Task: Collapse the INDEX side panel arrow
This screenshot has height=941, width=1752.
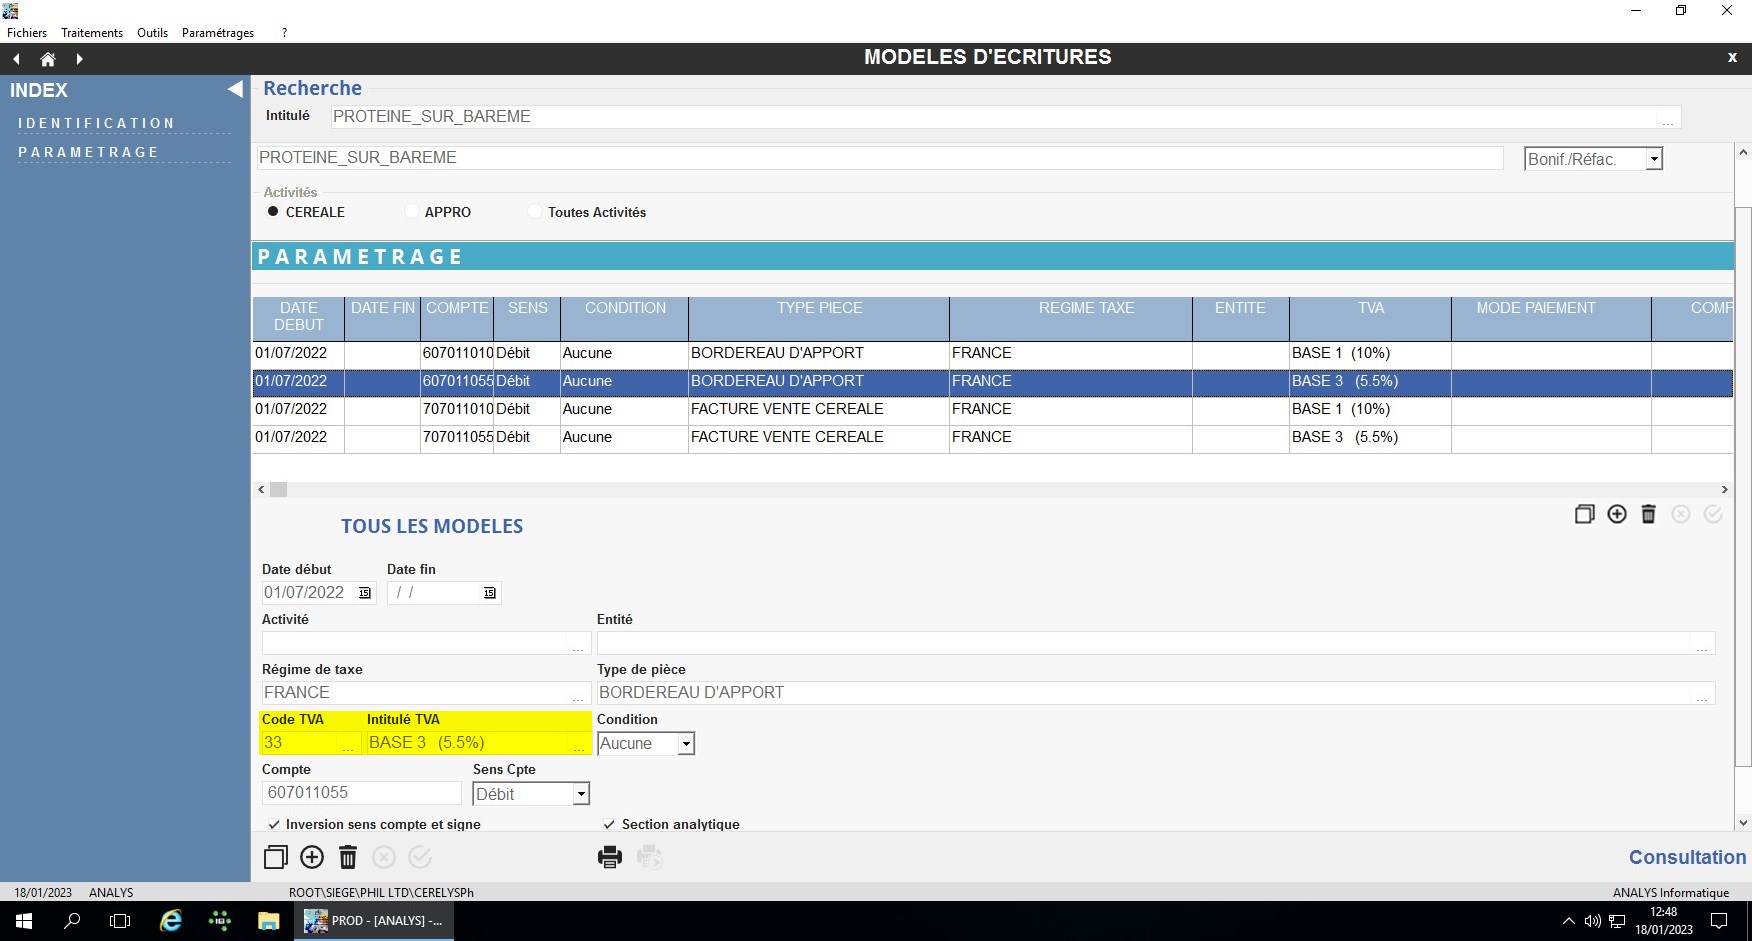Action: pos(235,90)
